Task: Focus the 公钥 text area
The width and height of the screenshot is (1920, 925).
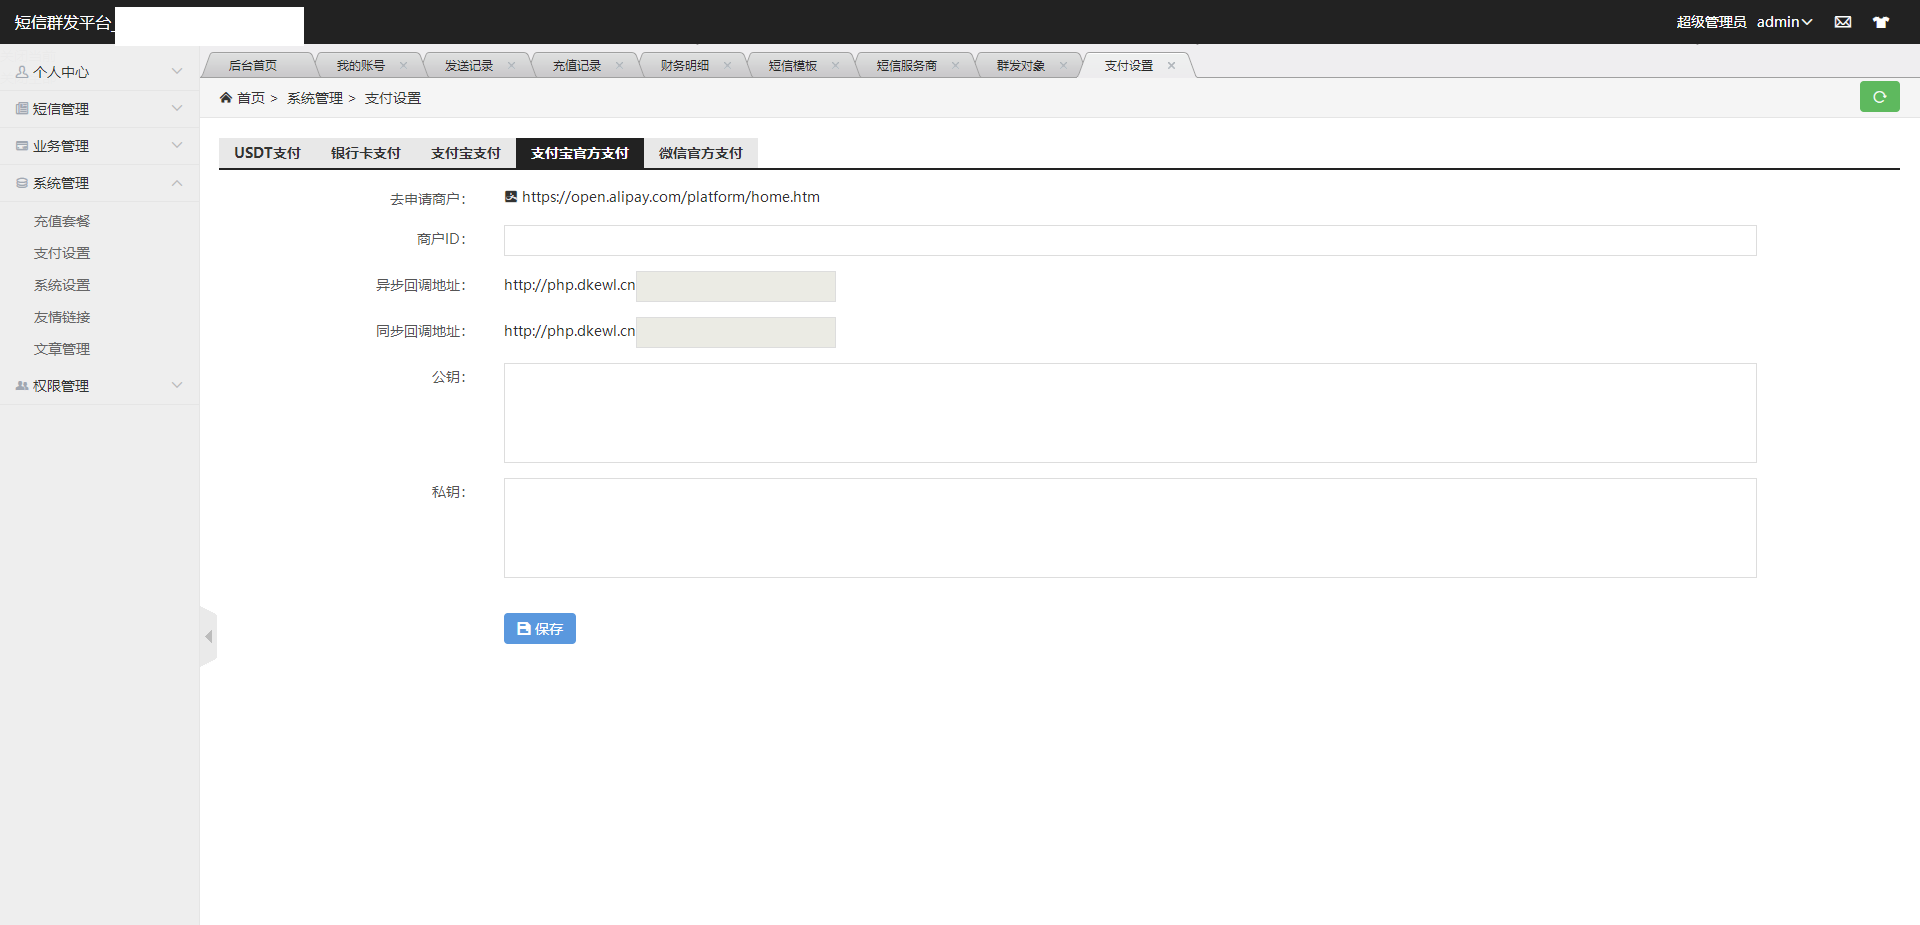Action: pos(1130,413)
